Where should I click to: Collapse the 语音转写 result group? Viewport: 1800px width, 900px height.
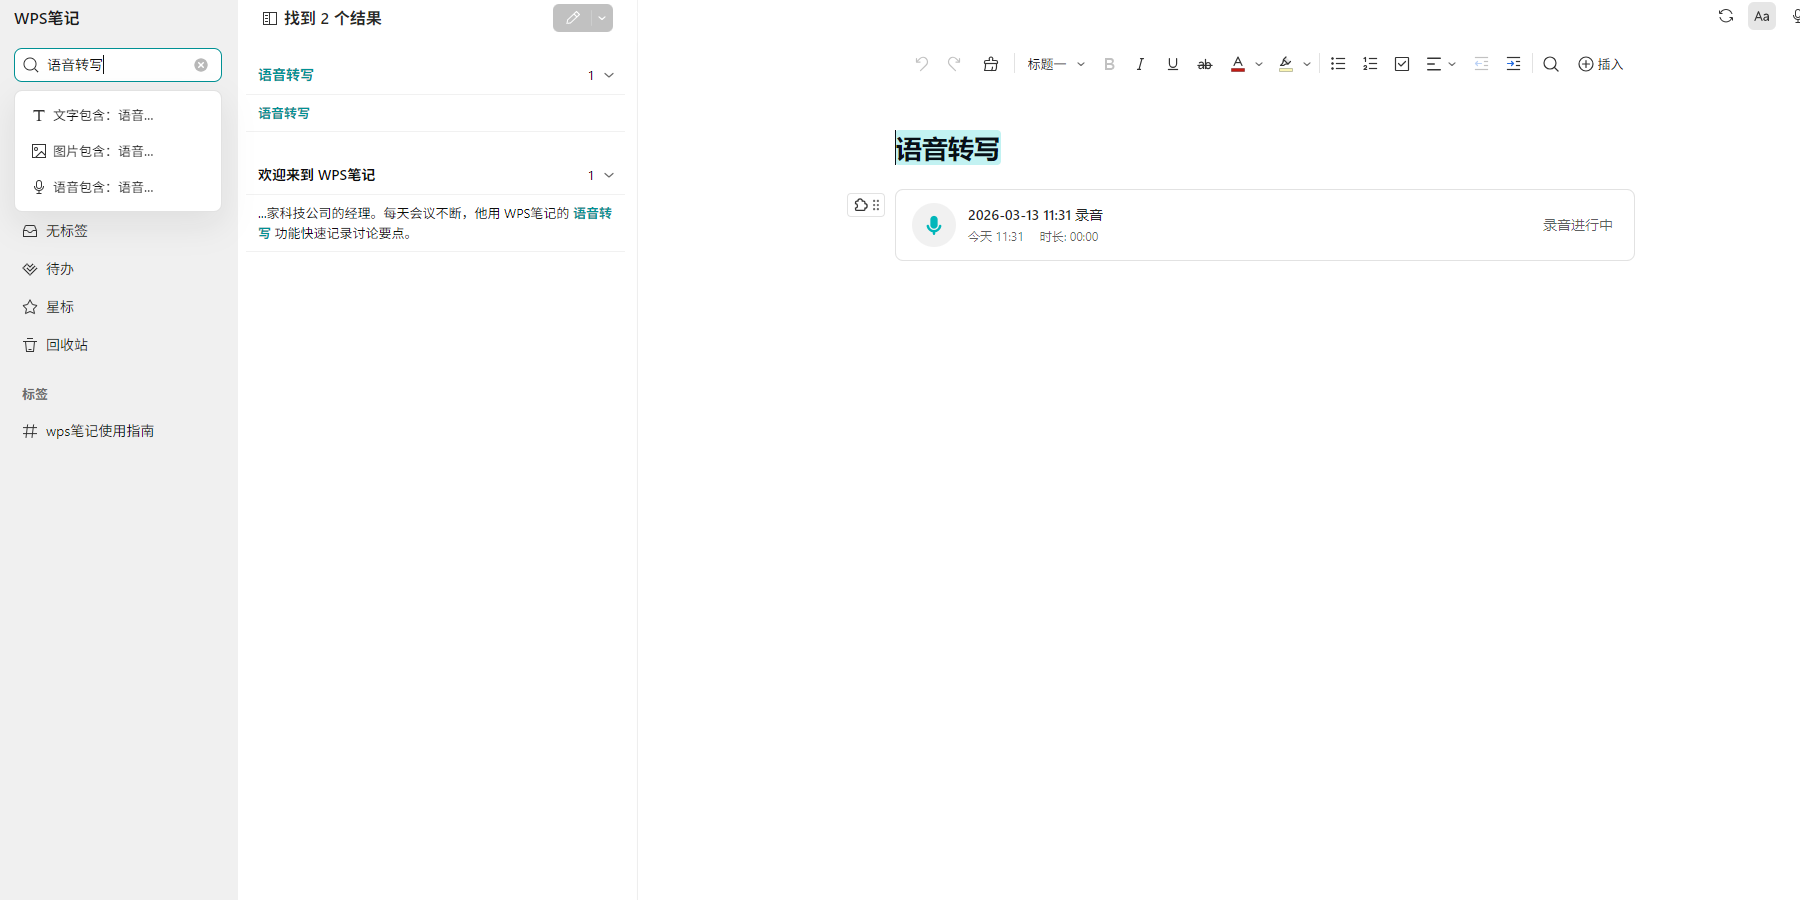point(609,75)
